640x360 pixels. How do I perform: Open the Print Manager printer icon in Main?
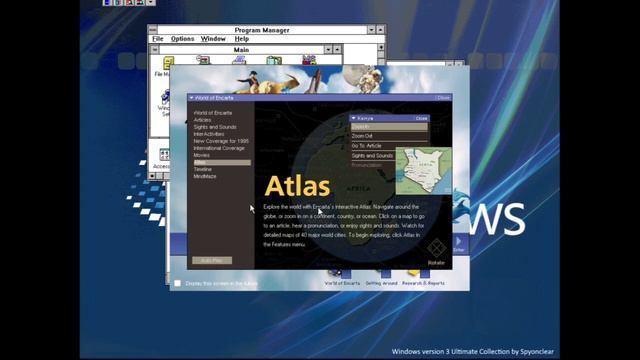[x=239, y=61]
